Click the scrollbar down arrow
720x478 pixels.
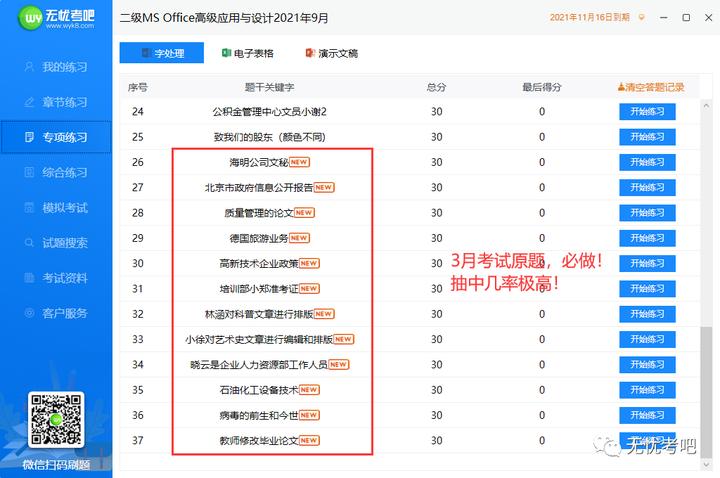(706, 464)
